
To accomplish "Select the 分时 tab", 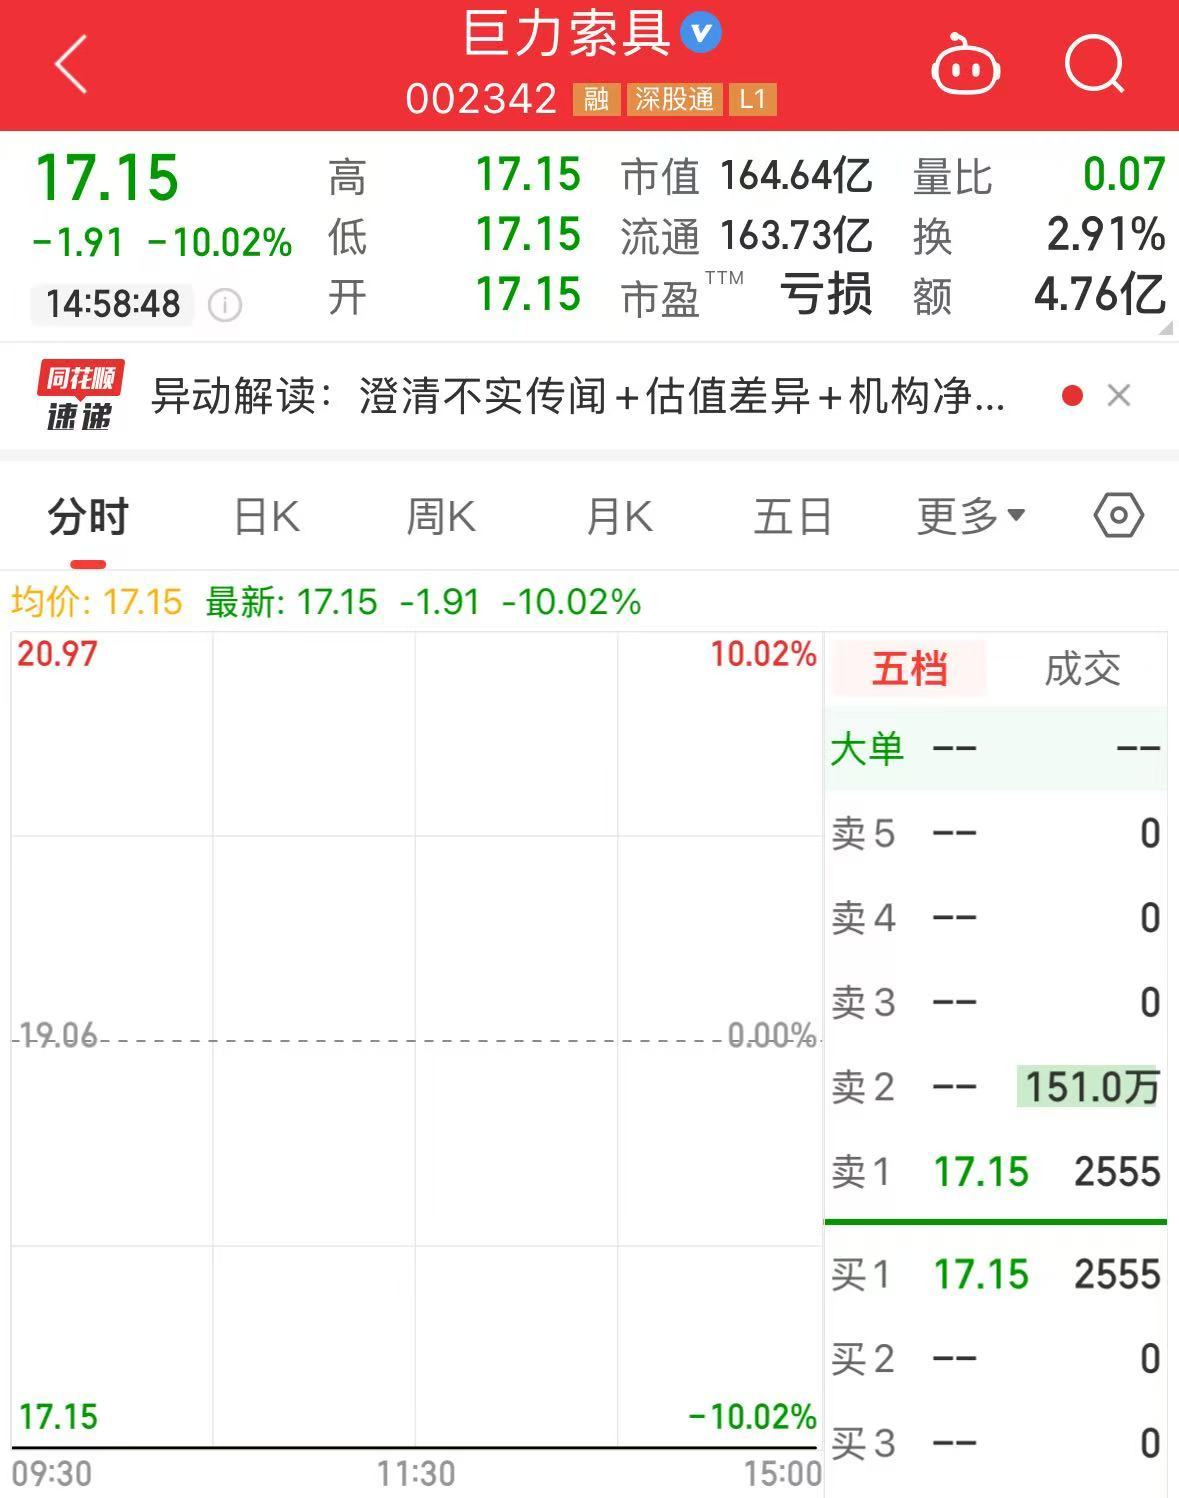I will 88,518.
